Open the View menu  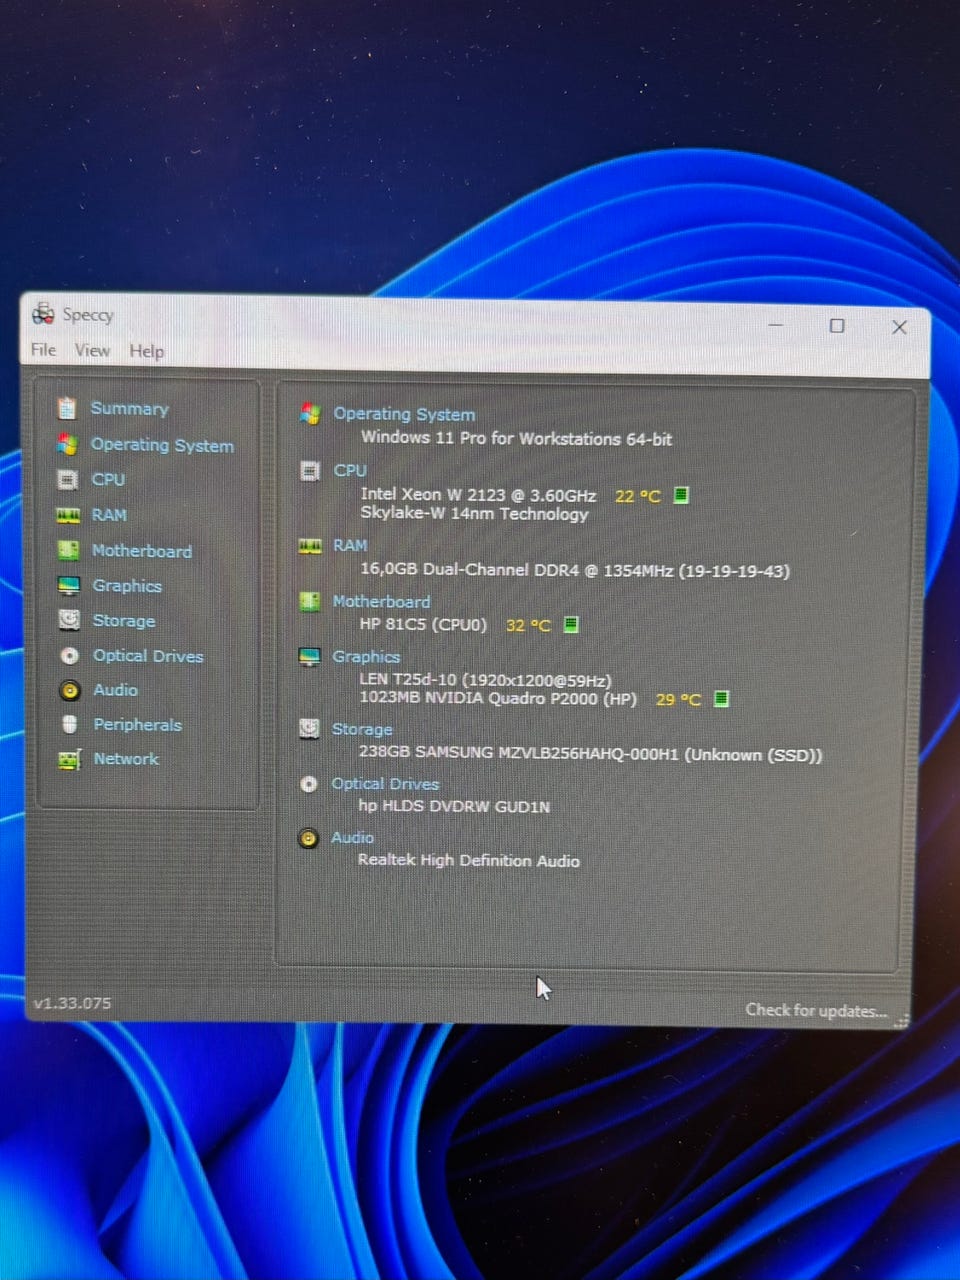(x=92, y=350)
